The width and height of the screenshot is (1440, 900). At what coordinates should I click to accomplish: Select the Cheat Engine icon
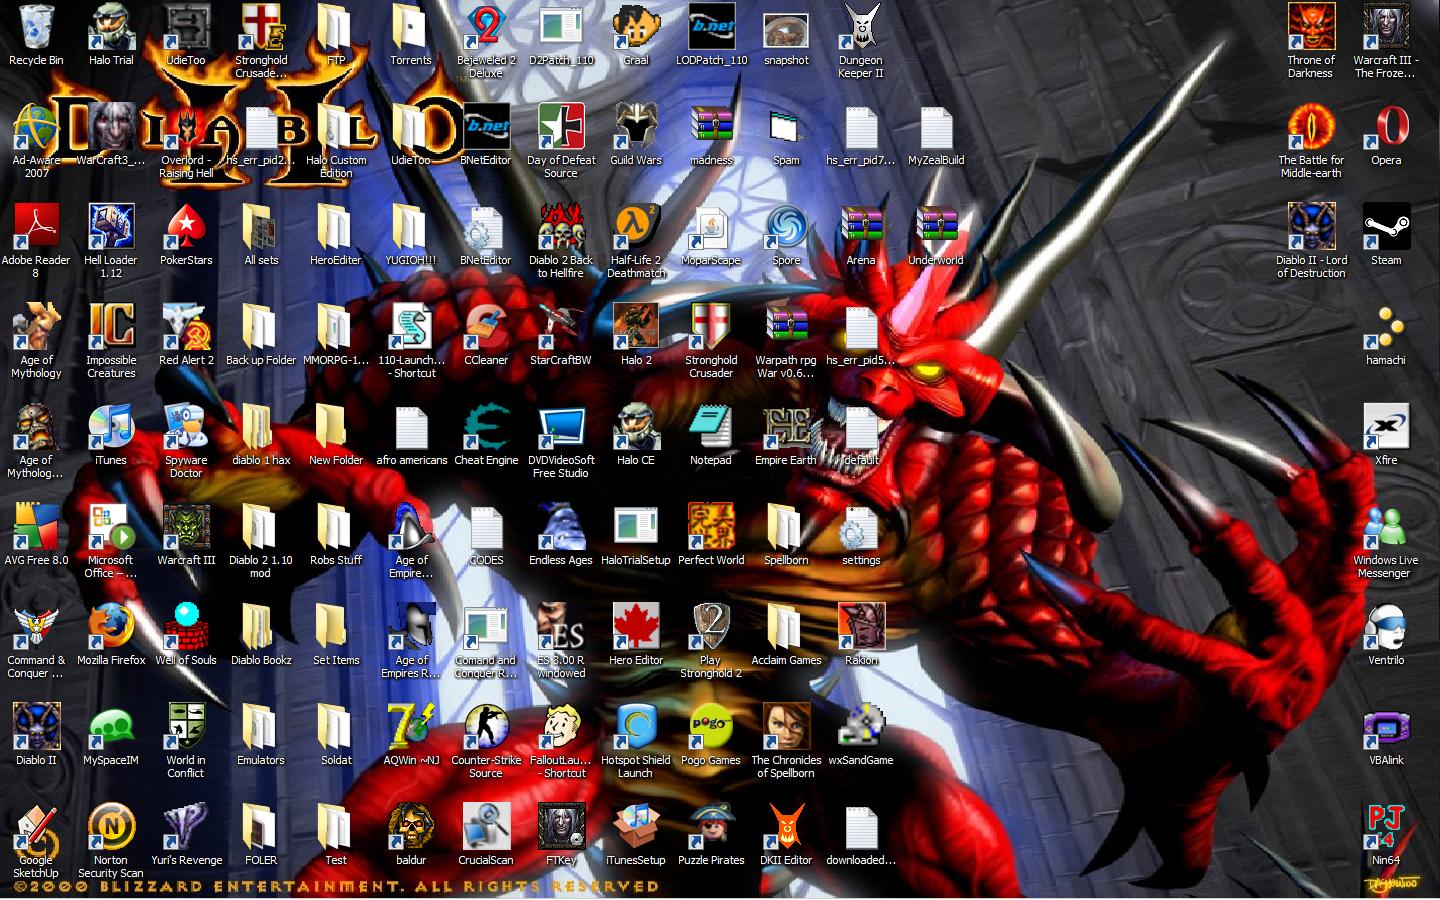click(x=486, y=427)
